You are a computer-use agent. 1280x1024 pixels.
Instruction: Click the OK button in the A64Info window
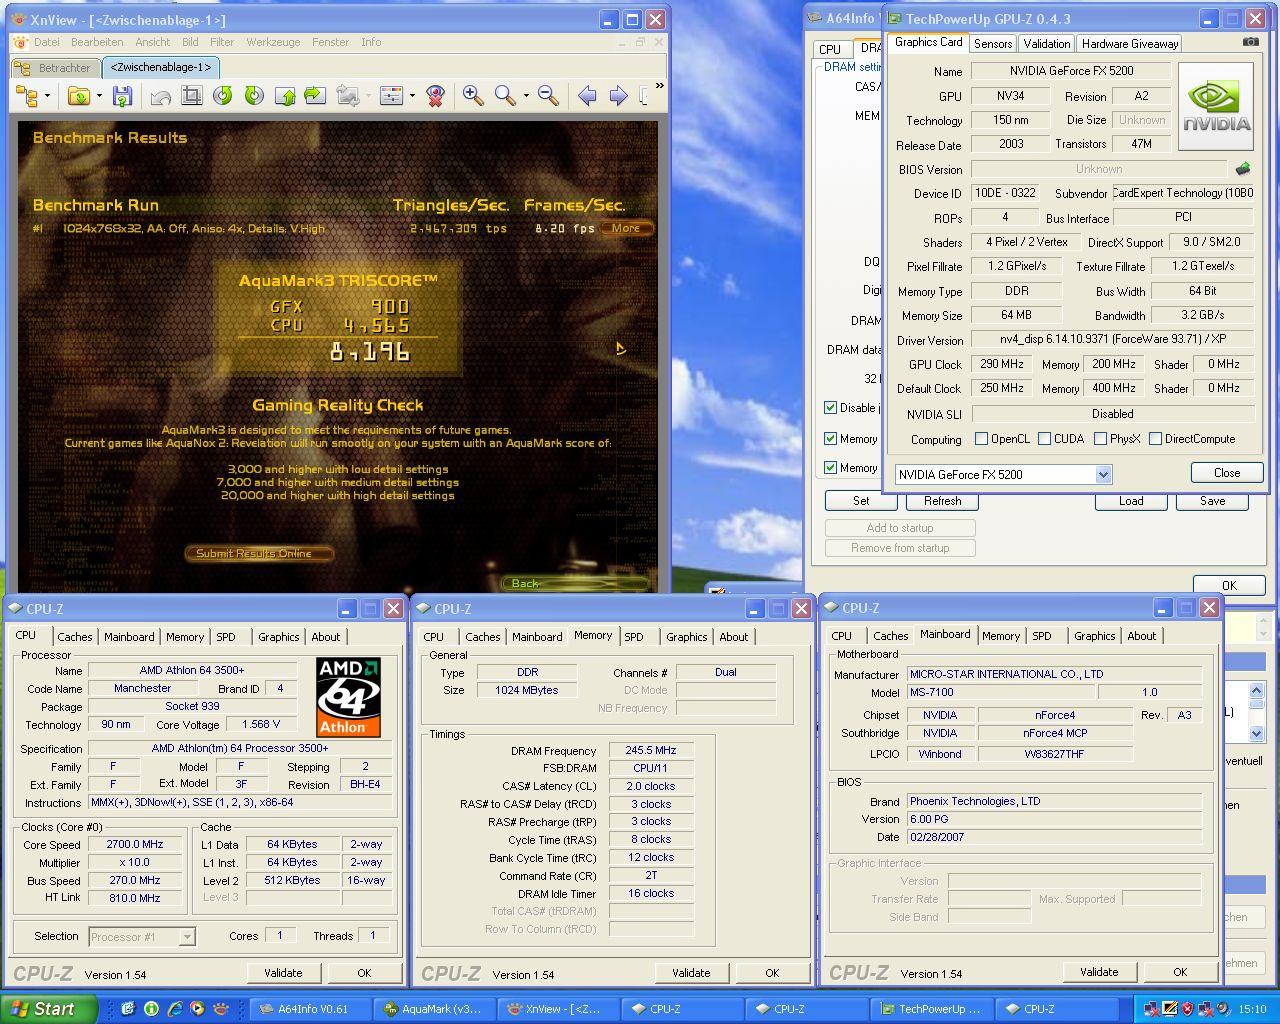(1229, 586)
